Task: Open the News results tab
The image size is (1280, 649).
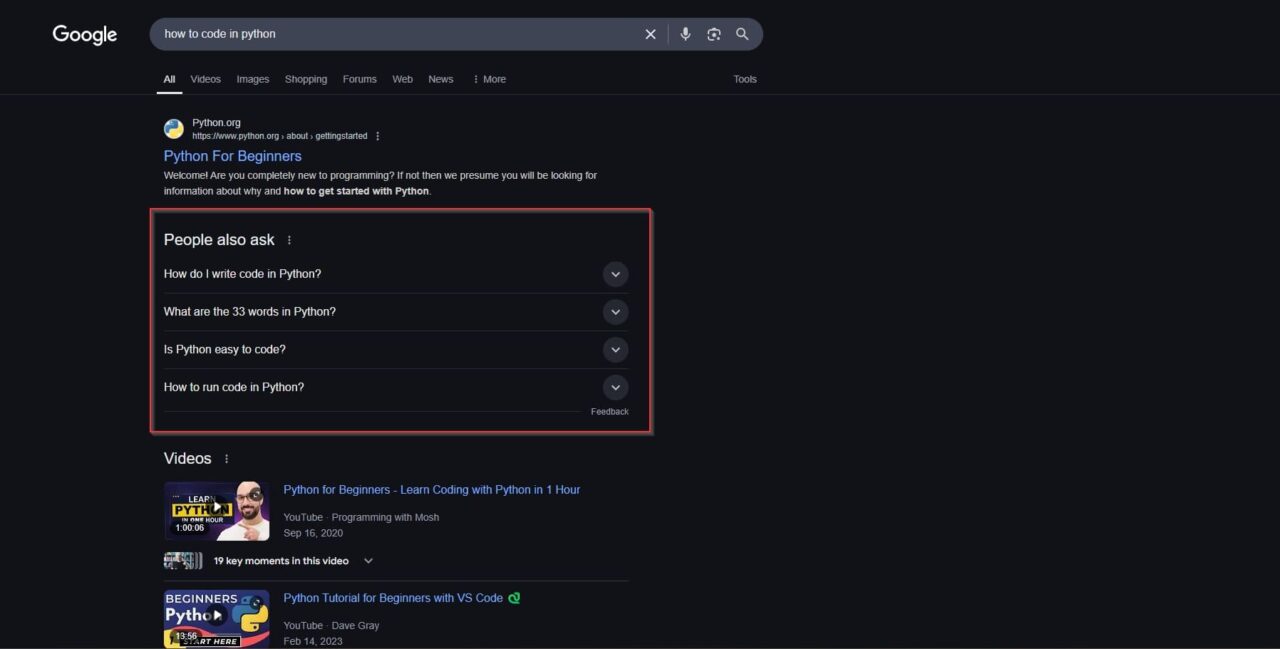Action: pyautogui.click(x=440, y=79)
